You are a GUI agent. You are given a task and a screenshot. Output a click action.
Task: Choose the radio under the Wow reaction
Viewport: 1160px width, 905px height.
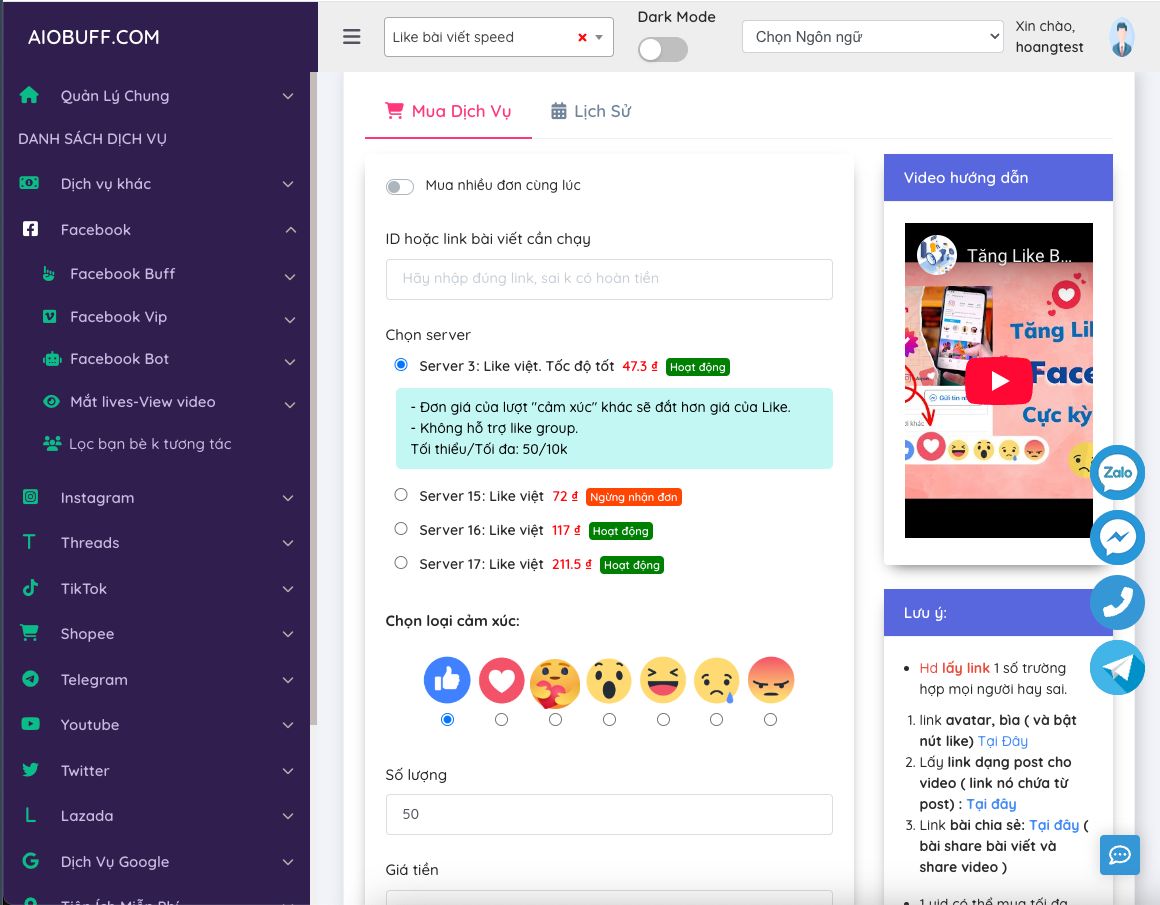(x=610, y=719)
